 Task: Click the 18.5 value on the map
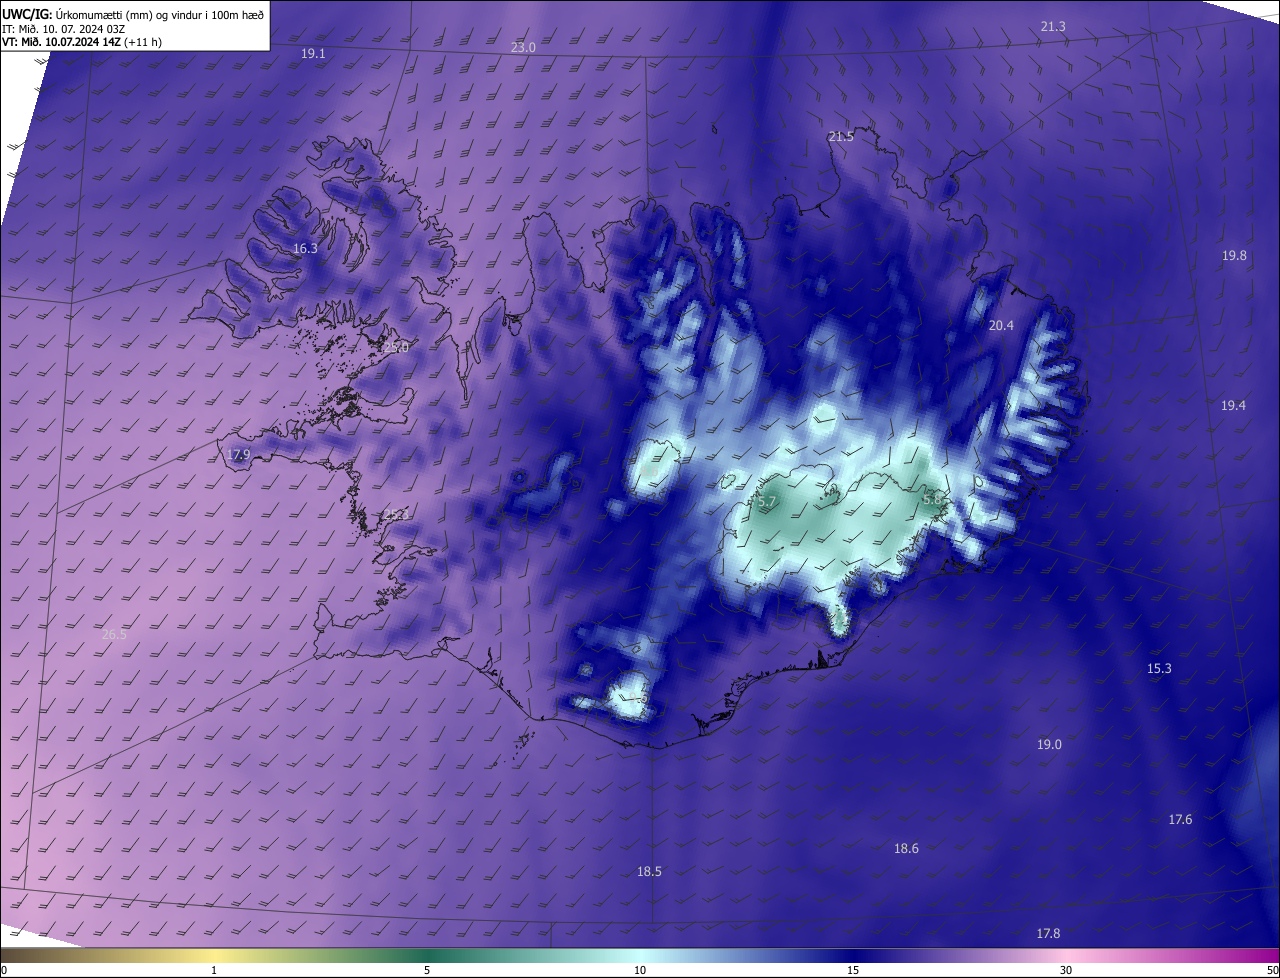click(649, 871)
